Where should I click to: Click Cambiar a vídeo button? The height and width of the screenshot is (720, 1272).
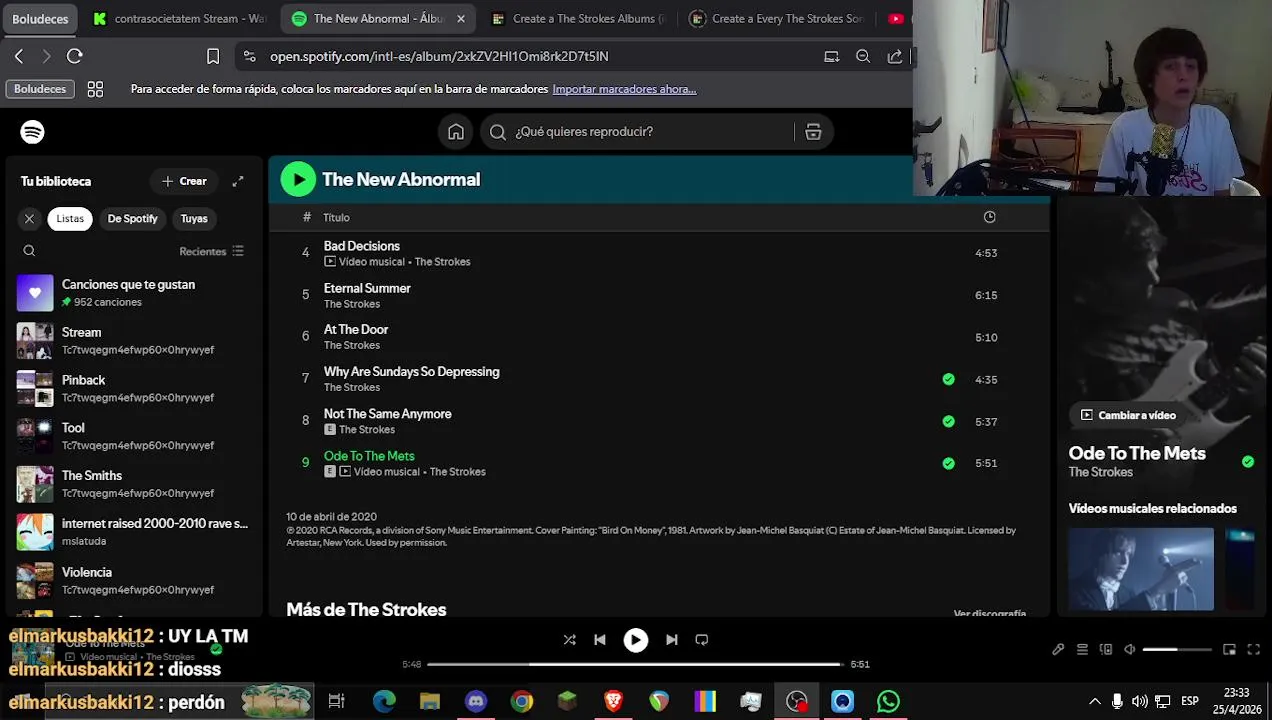(1128, 415)
